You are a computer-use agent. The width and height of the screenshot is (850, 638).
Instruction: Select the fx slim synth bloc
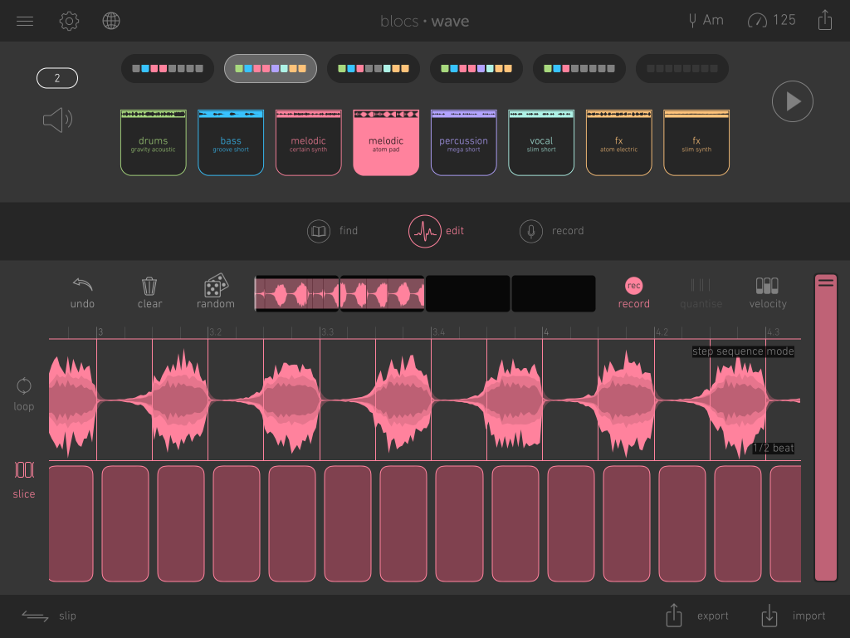[x=697, y=143]
